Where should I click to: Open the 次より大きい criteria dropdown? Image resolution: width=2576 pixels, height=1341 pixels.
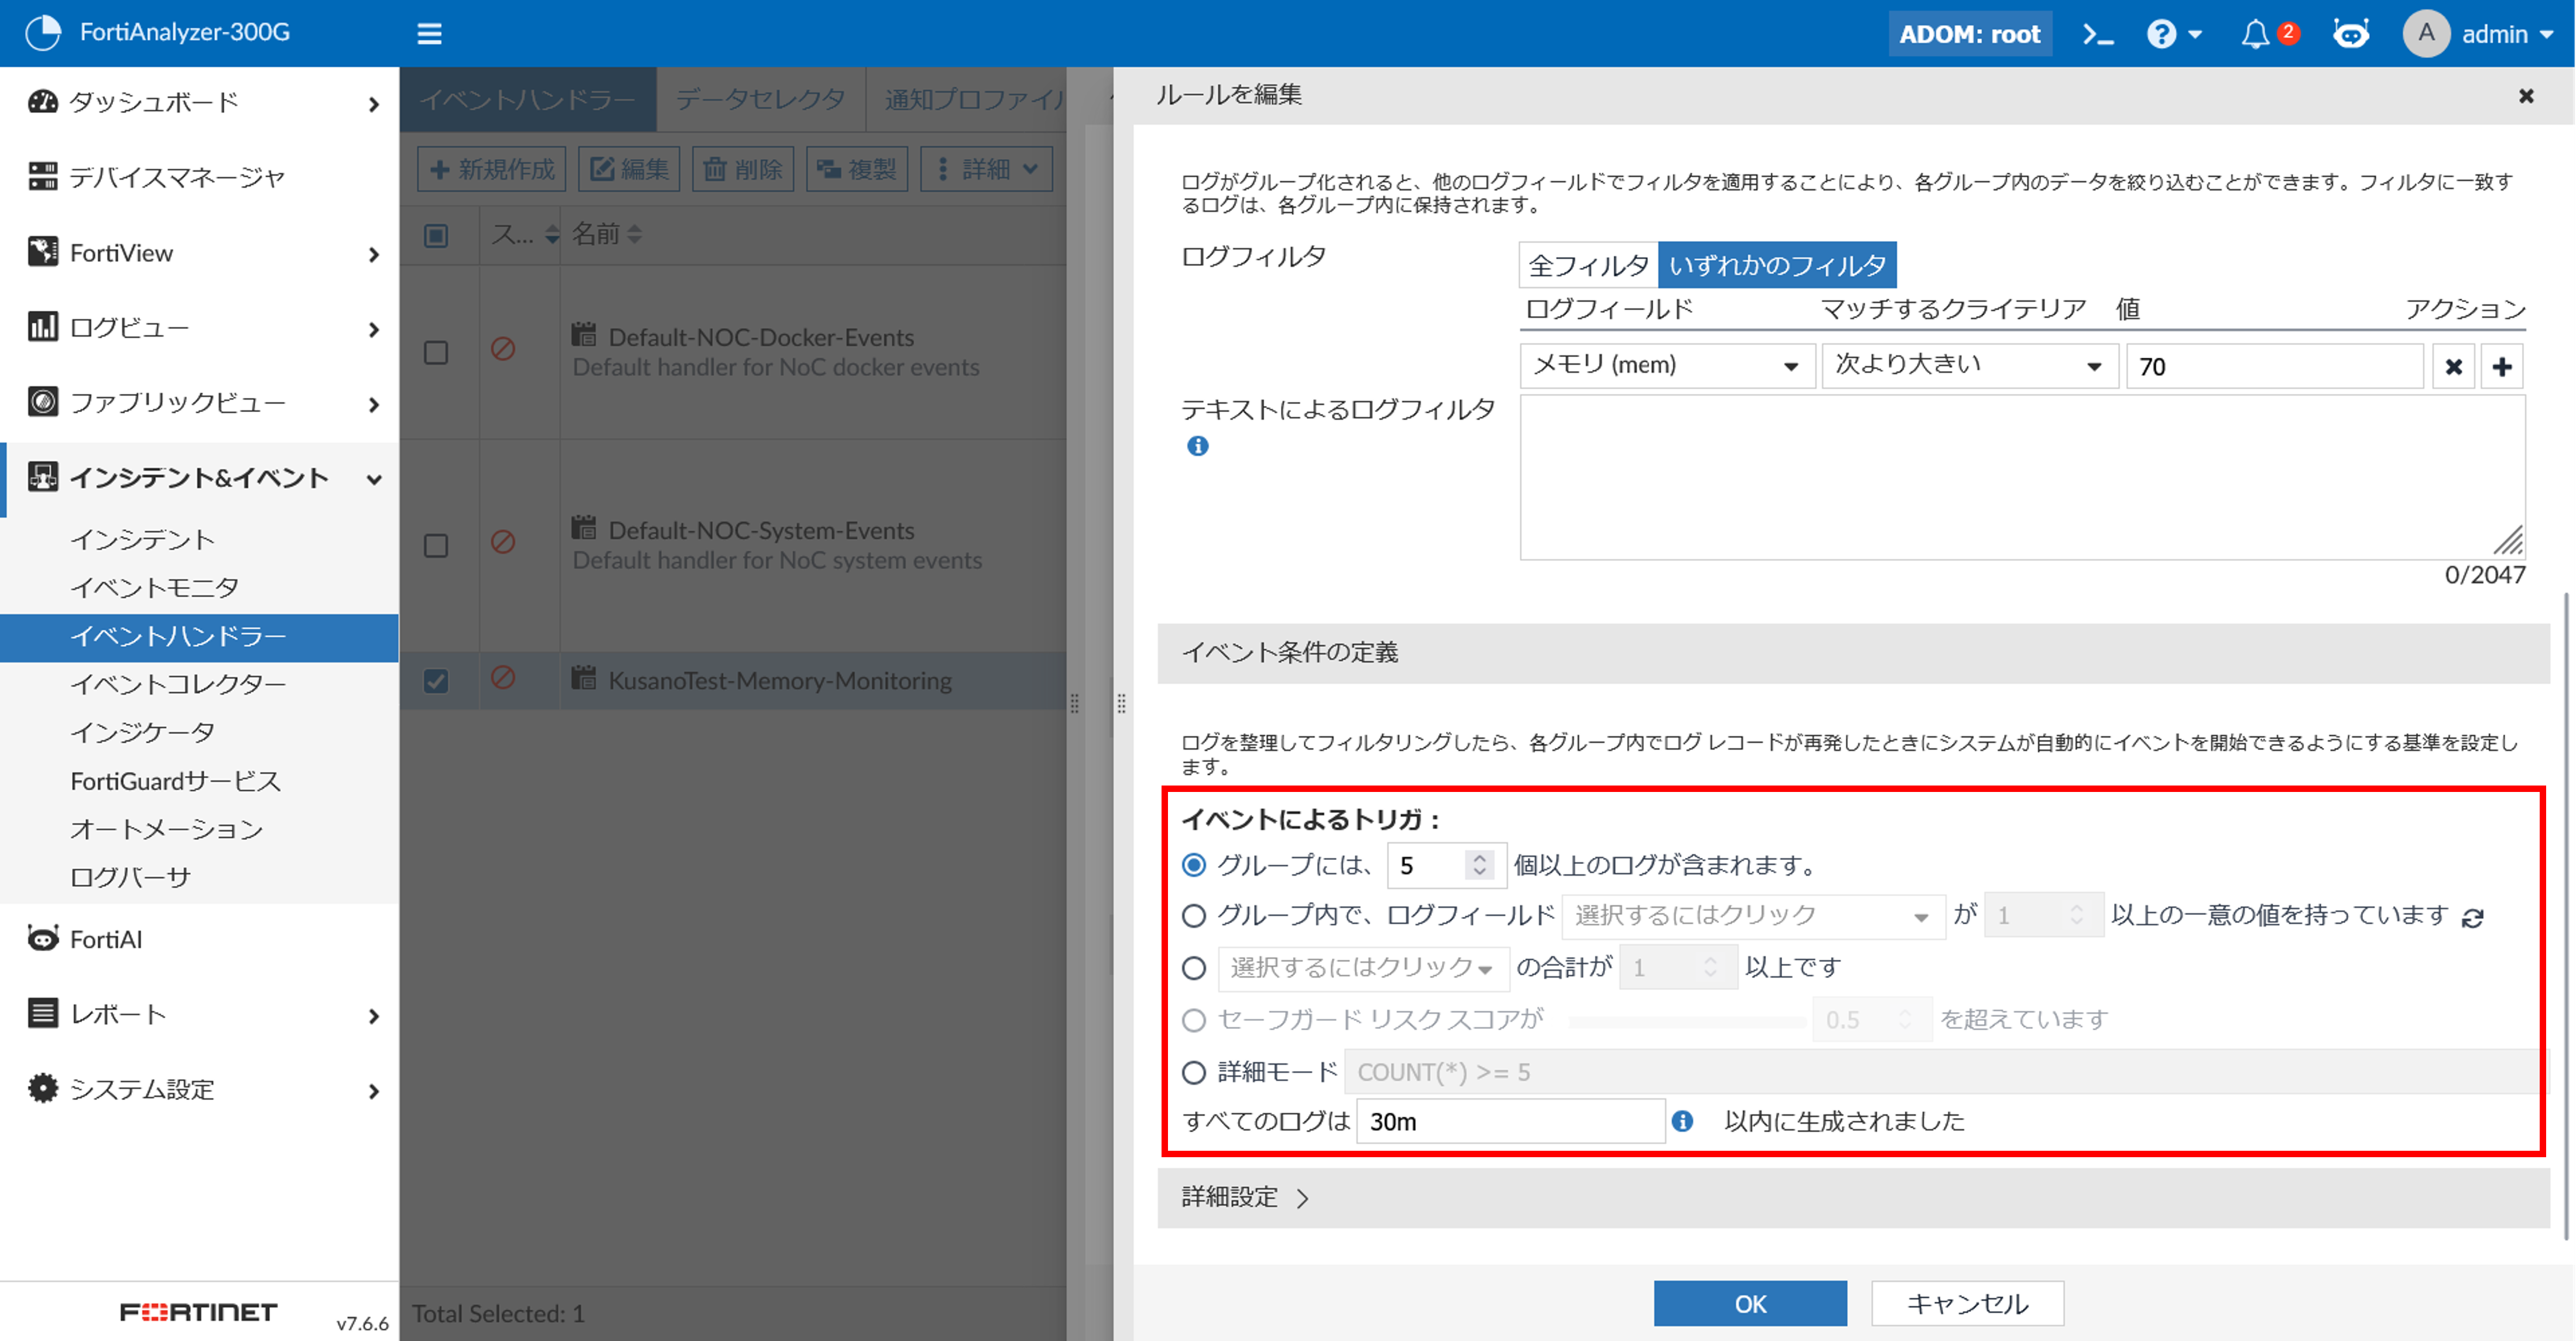click(x=1967, y=366)
